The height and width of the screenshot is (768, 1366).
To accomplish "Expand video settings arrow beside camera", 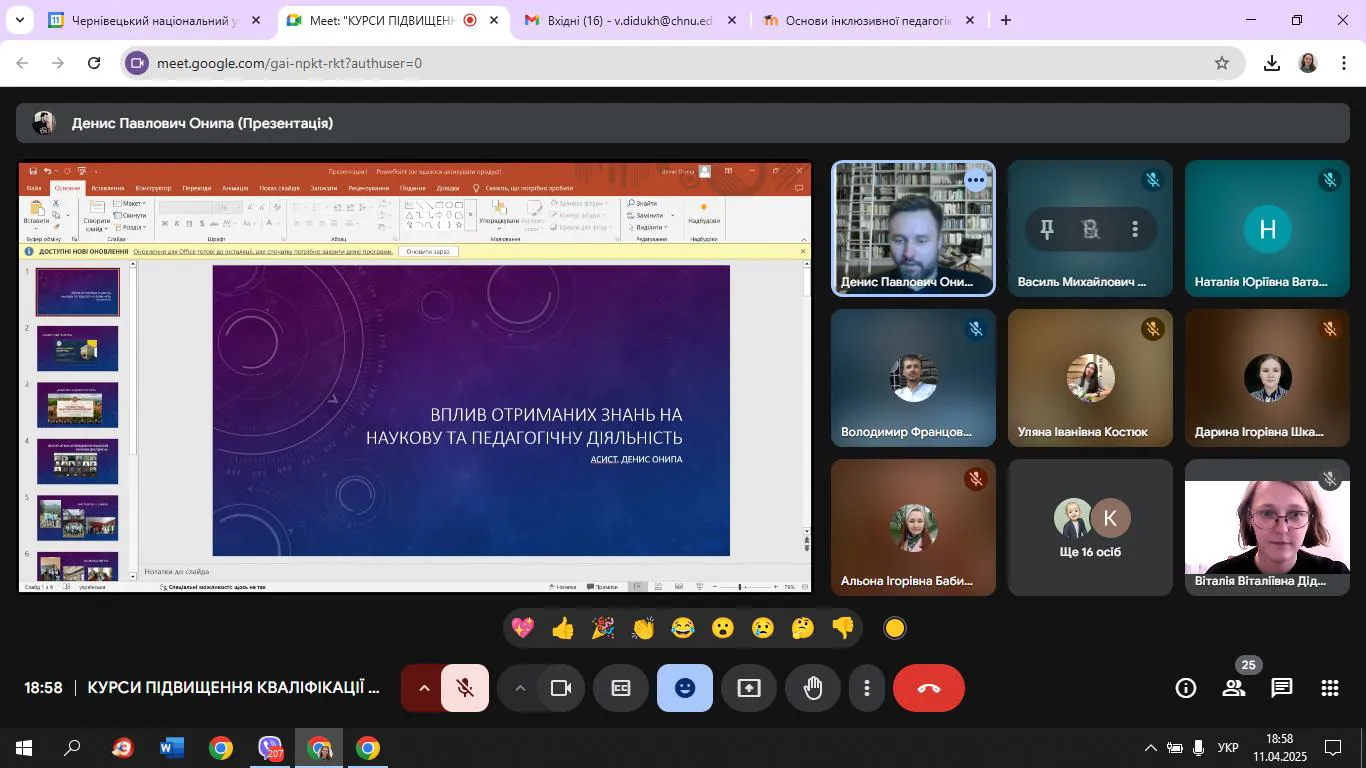I will click(520, 688).
